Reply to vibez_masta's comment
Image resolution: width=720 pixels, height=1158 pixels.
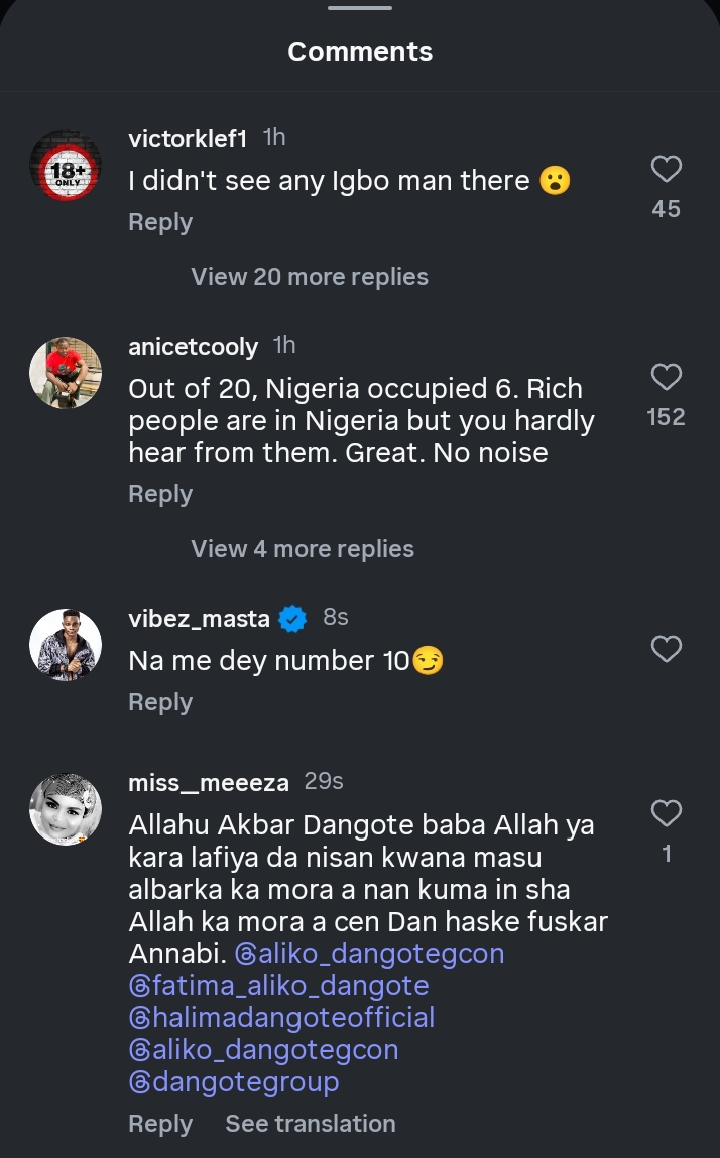[160, 702]
